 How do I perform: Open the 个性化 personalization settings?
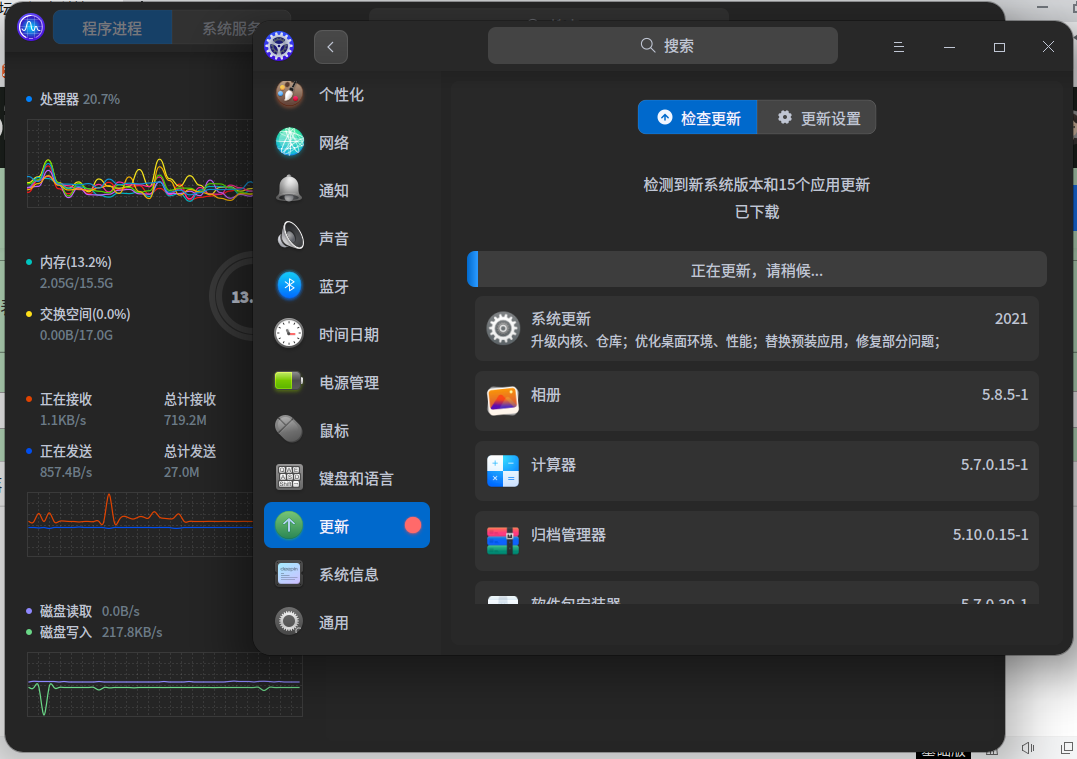347,94
